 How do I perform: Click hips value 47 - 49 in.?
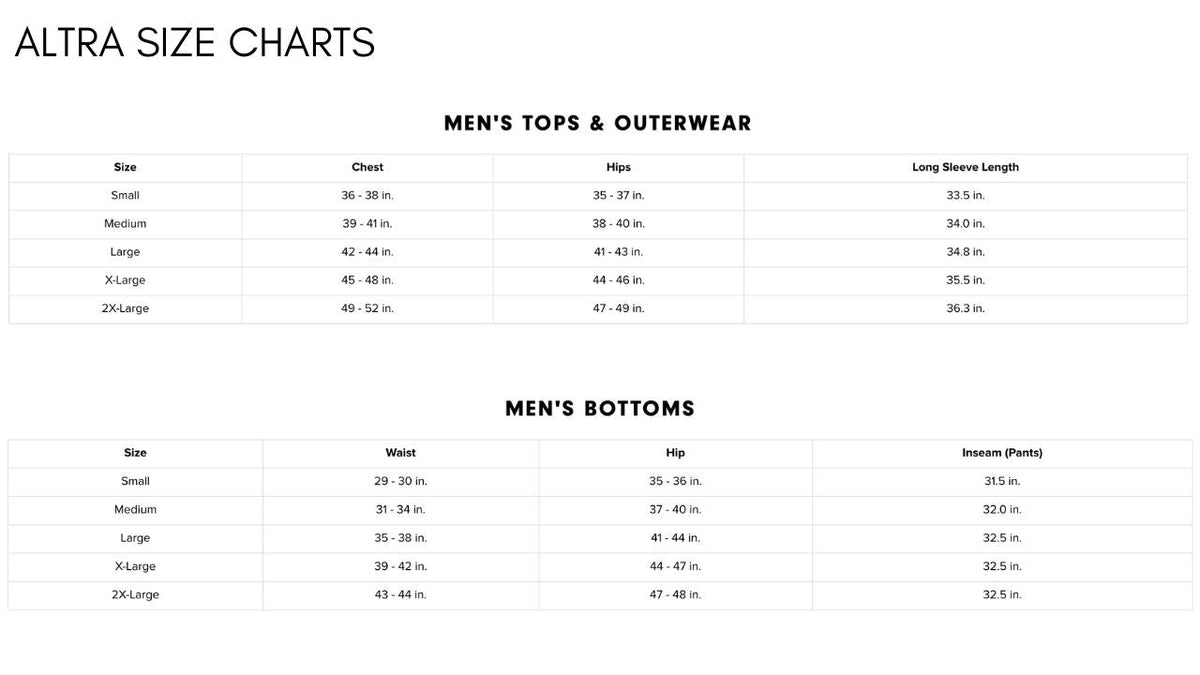[618, 309]
